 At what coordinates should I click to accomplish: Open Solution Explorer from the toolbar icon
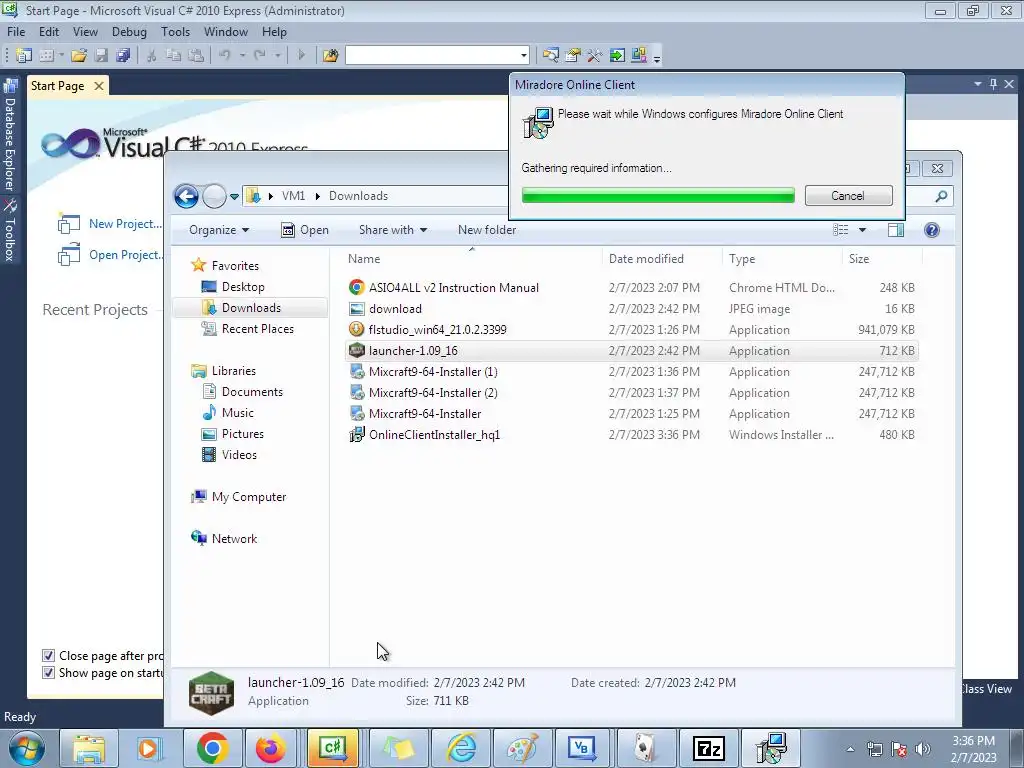551,56
